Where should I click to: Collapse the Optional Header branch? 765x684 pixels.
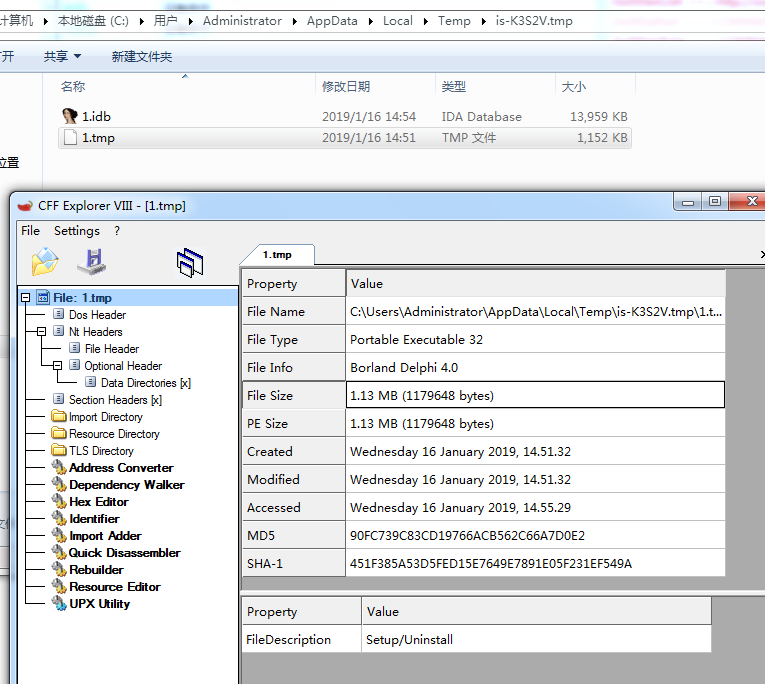[x=58, y=365]
